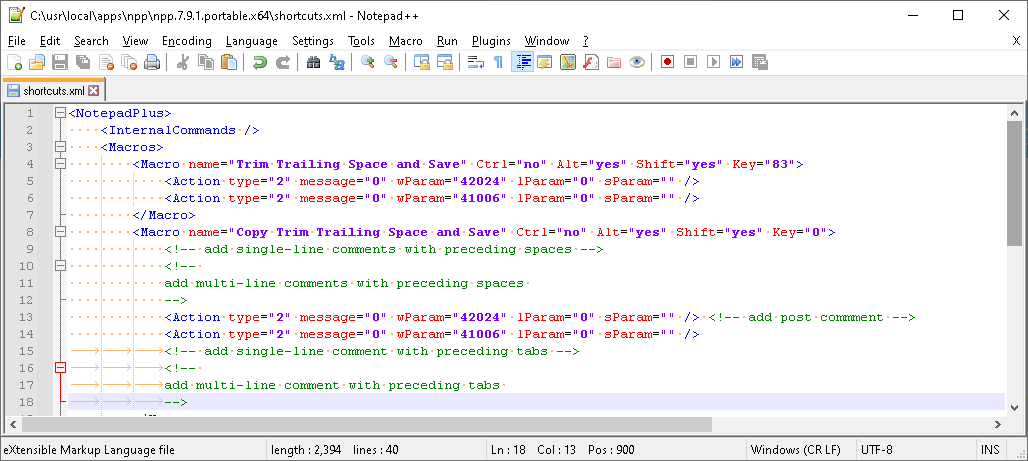
Task: Open Folder as Workspace icon
Action: pyautogui.click(x=614, y=62)
